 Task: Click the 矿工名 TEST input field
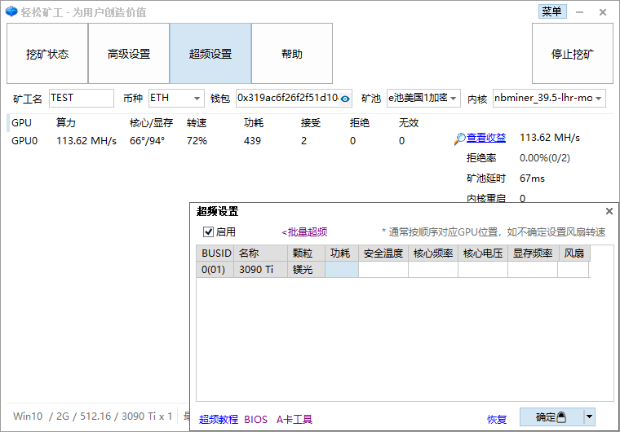point(81,98)
